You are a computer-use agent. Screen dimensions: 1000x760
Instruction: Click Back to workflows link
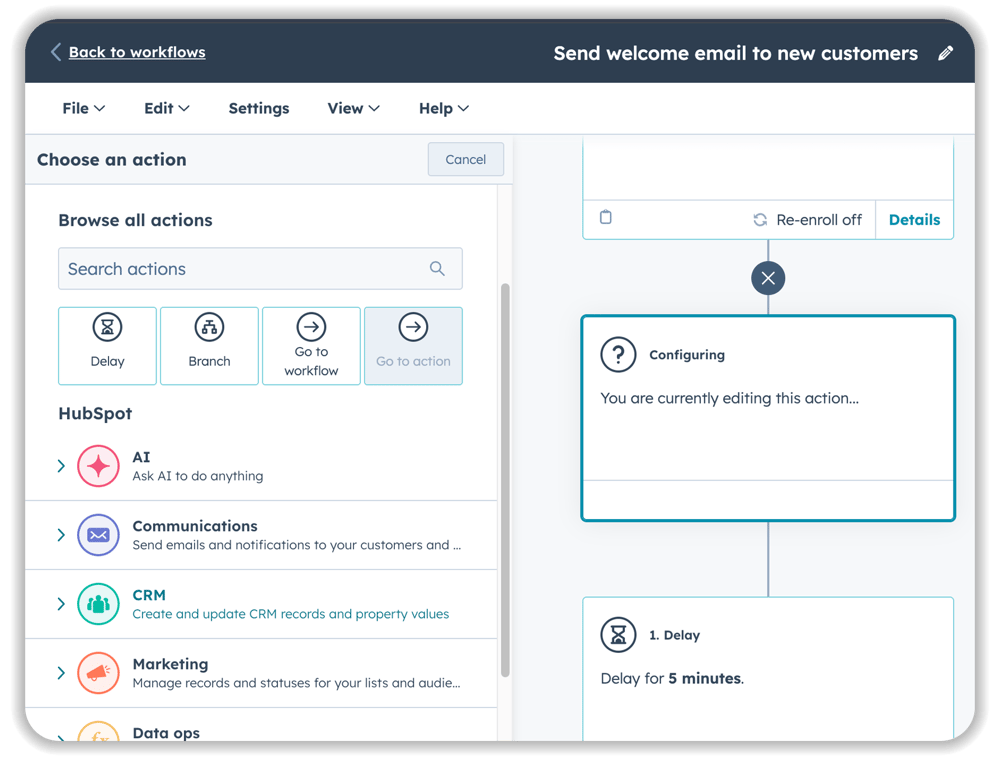pos(137,52)
